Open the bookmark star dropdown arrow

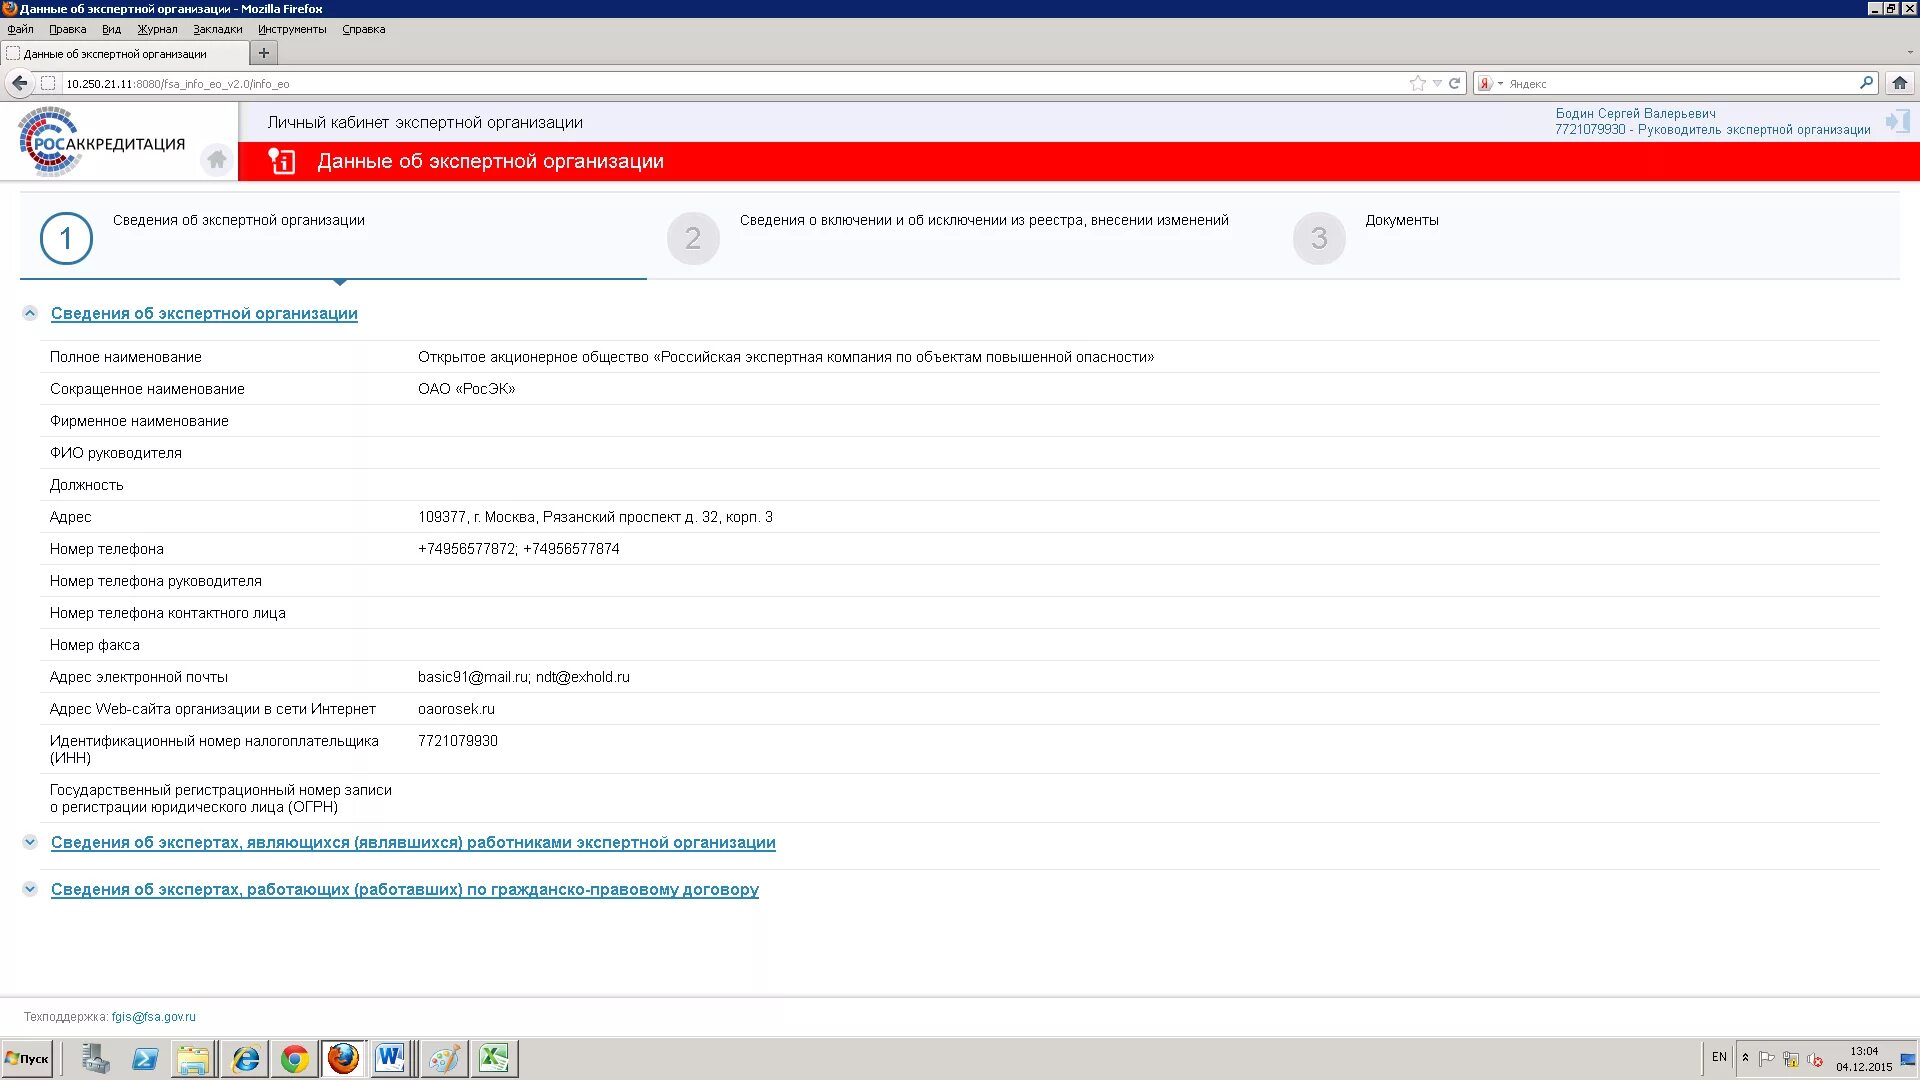coord(1437,84)
